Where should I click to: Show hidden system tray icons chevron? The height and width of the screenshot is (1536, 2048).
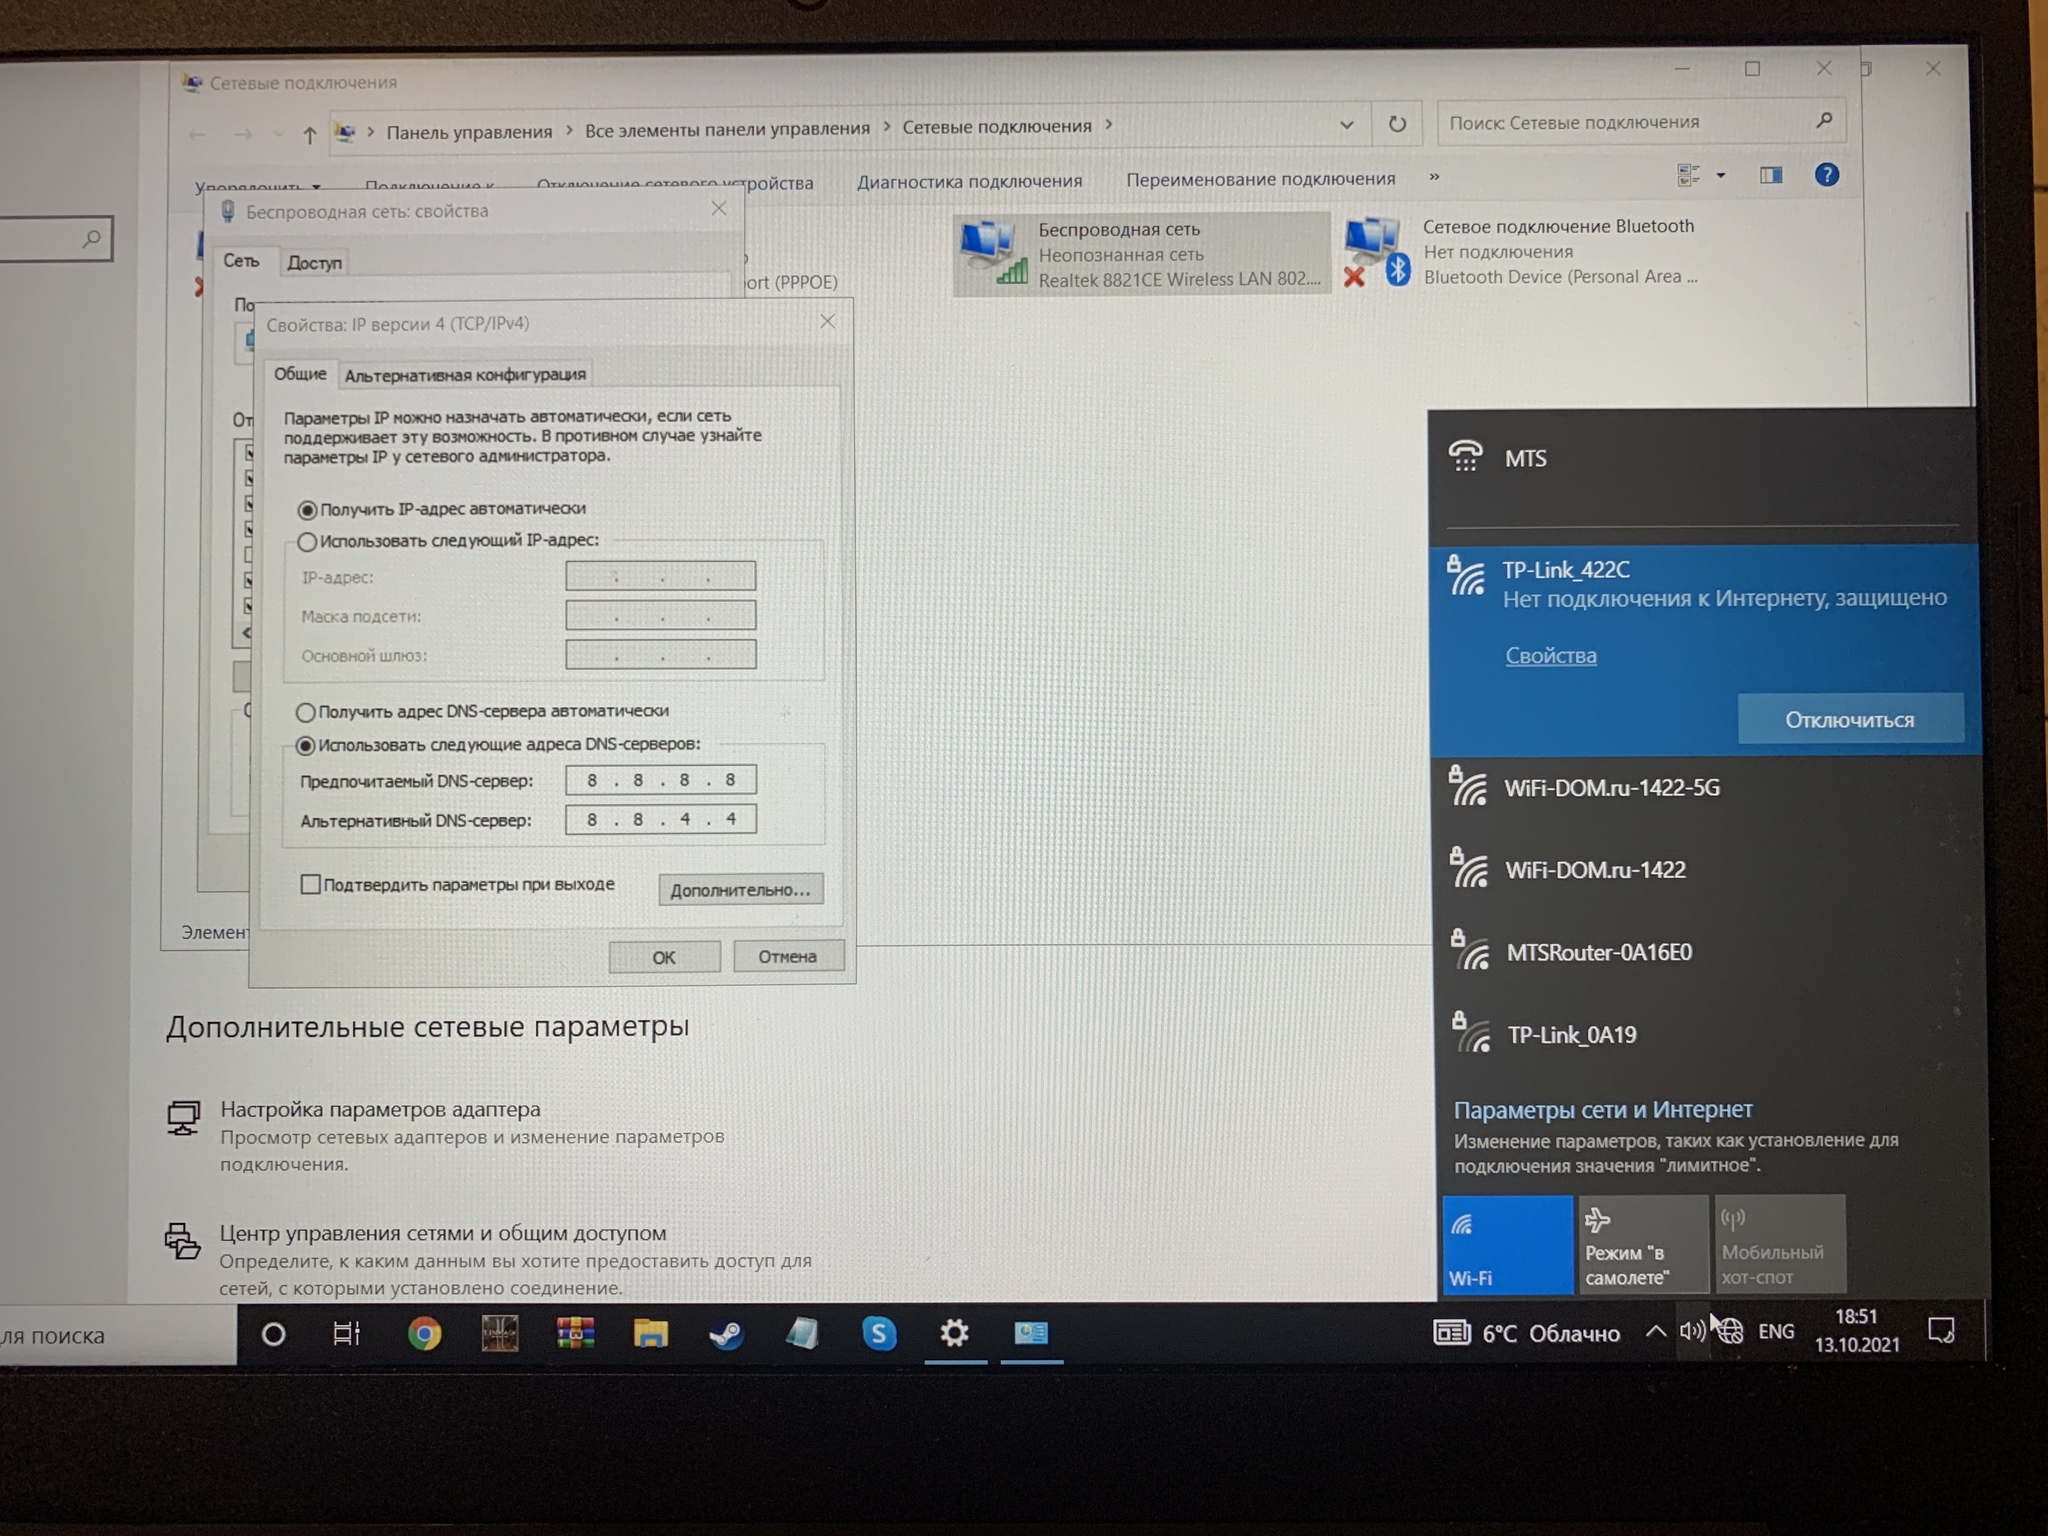(x=1655, y=1331)
